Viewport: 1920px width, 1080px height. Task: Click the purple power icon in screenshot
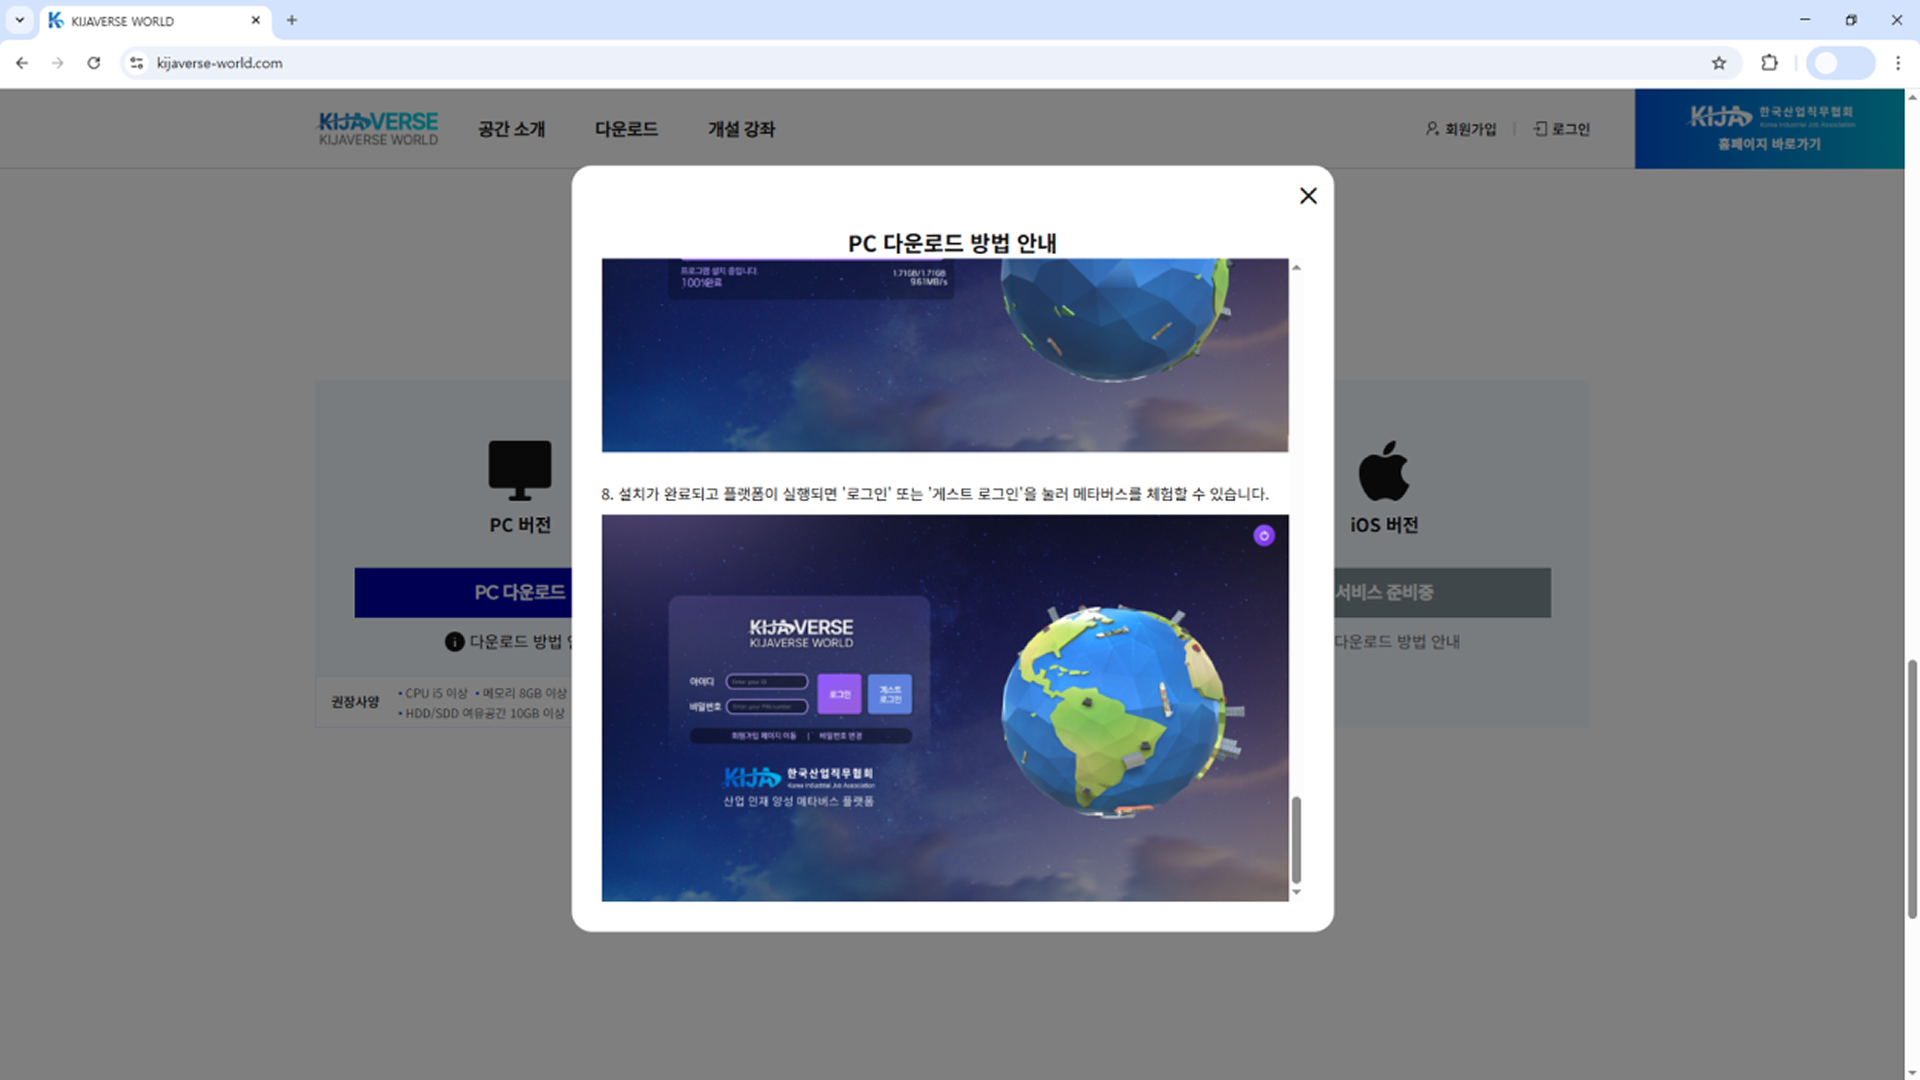pos(1264,535)
